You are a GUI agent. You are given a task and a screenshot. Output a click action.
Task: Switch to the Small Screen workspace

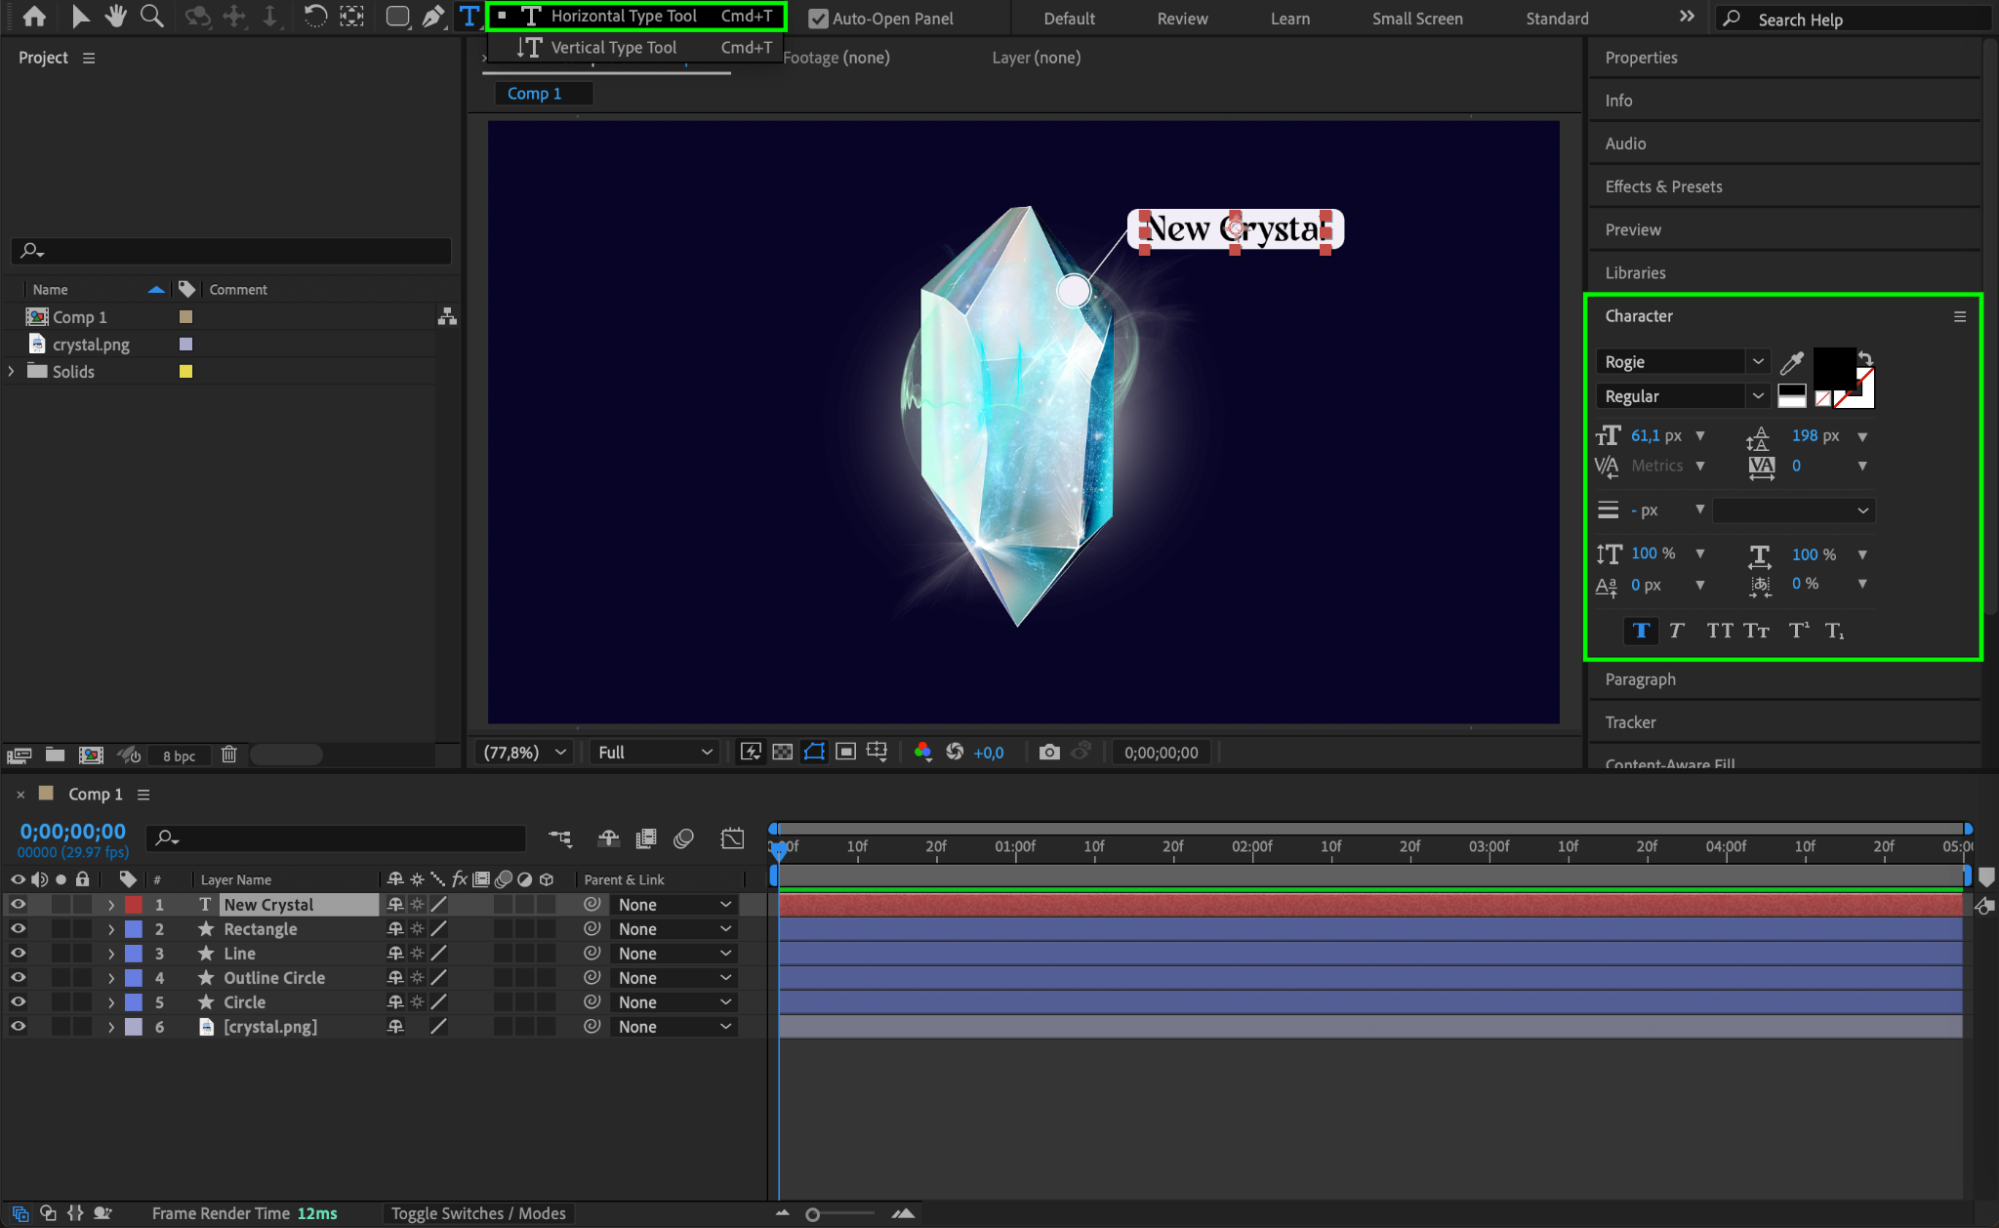[1417, 18]
